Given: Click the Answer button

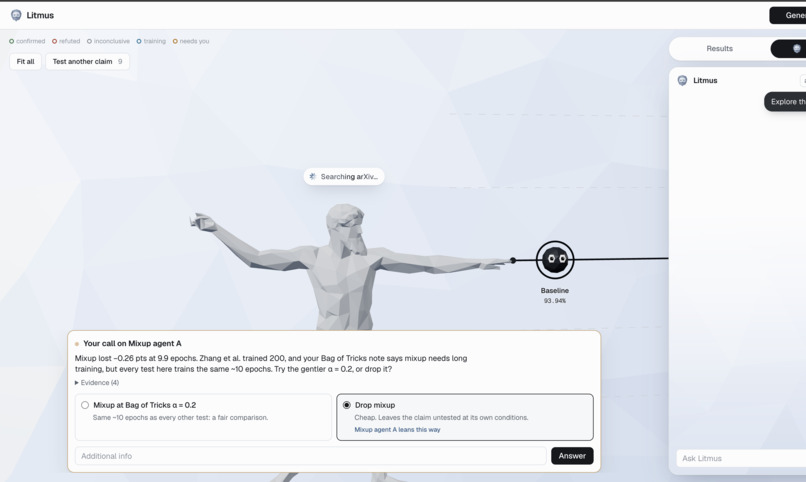Looking at the screenshot, I should pyautogui.click(x=572, y=456).
